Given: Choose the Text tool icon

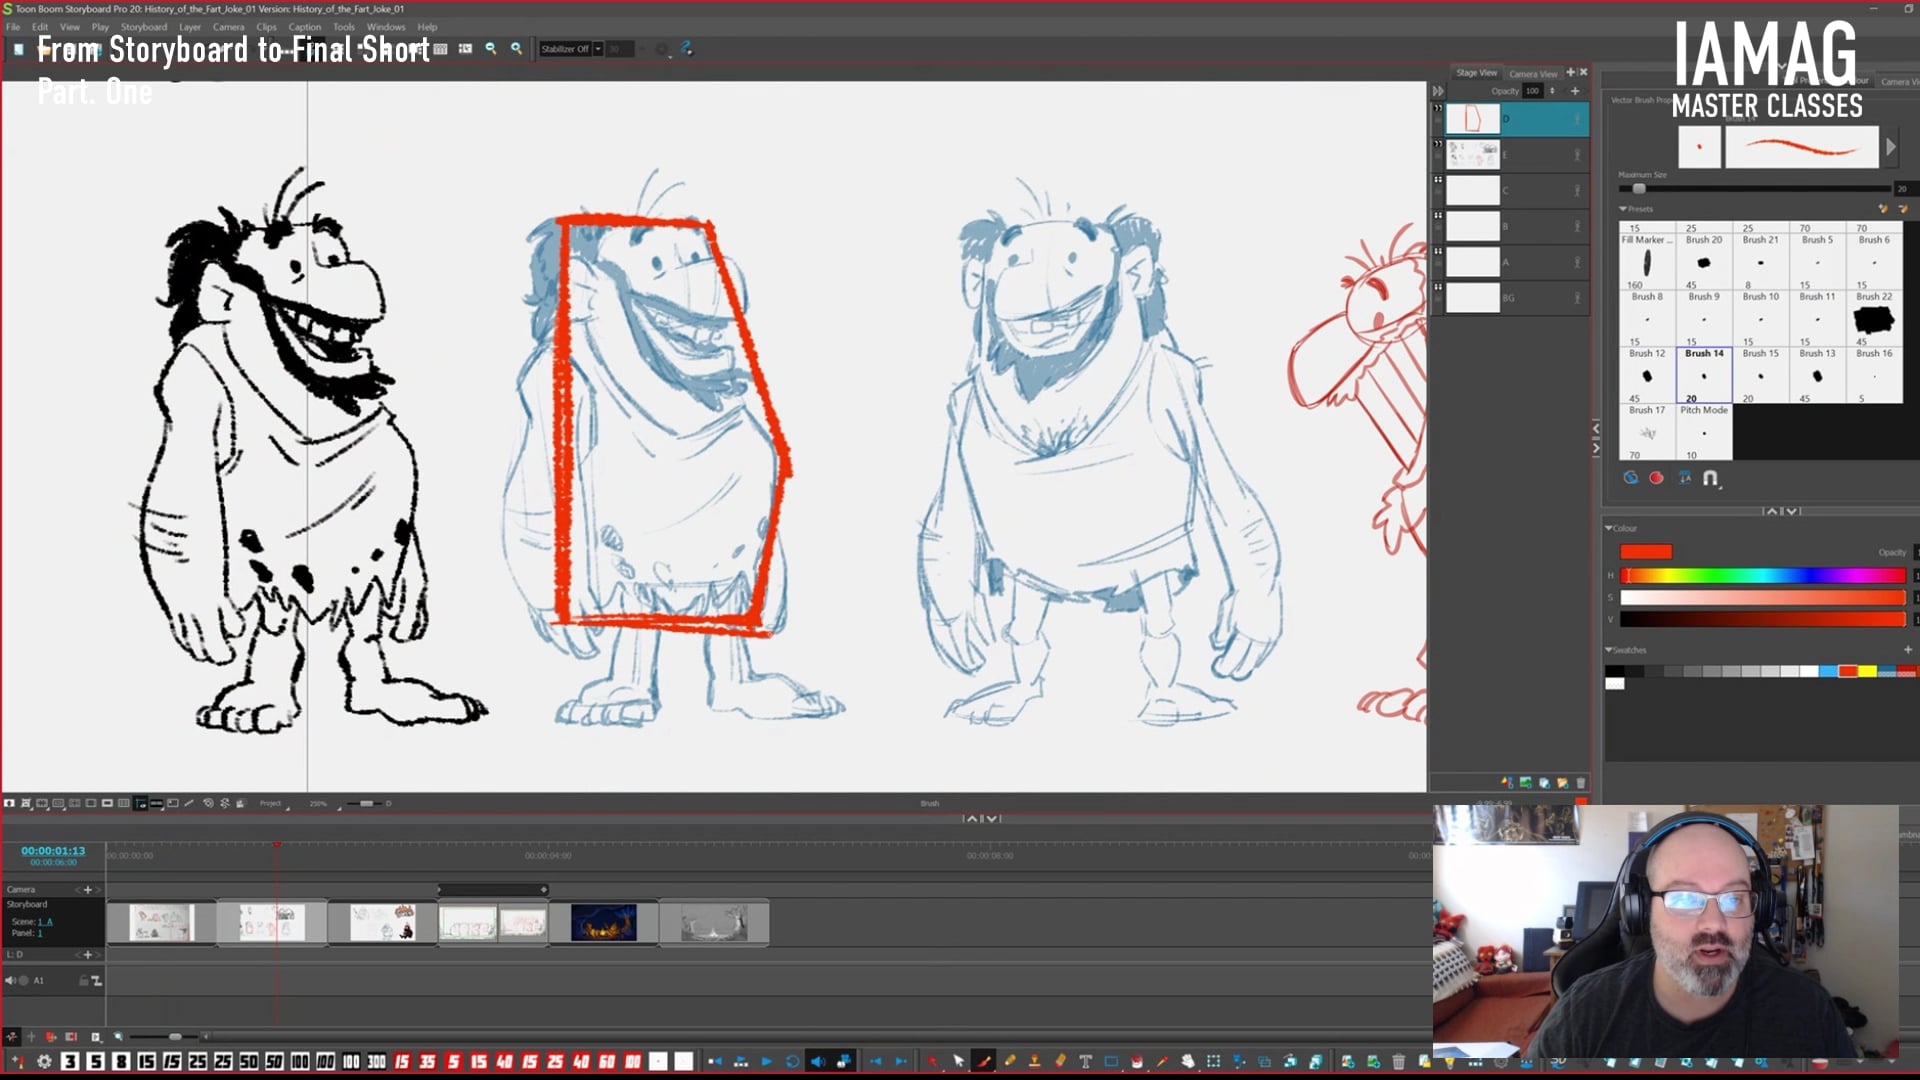Looking at the screenshot, I should click(x=1085, y=1061).
